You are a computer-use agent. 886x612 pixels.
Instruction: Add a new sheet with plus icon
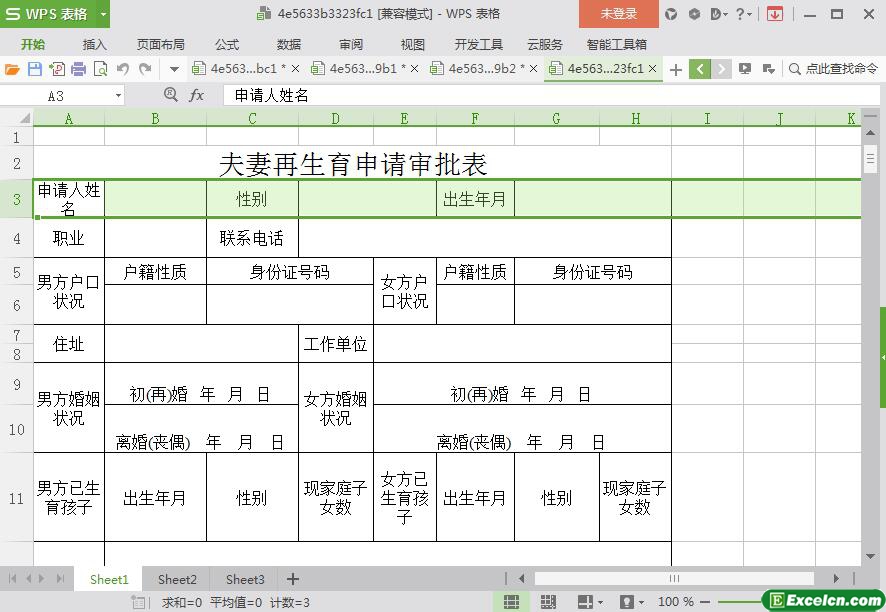[293, 579]
